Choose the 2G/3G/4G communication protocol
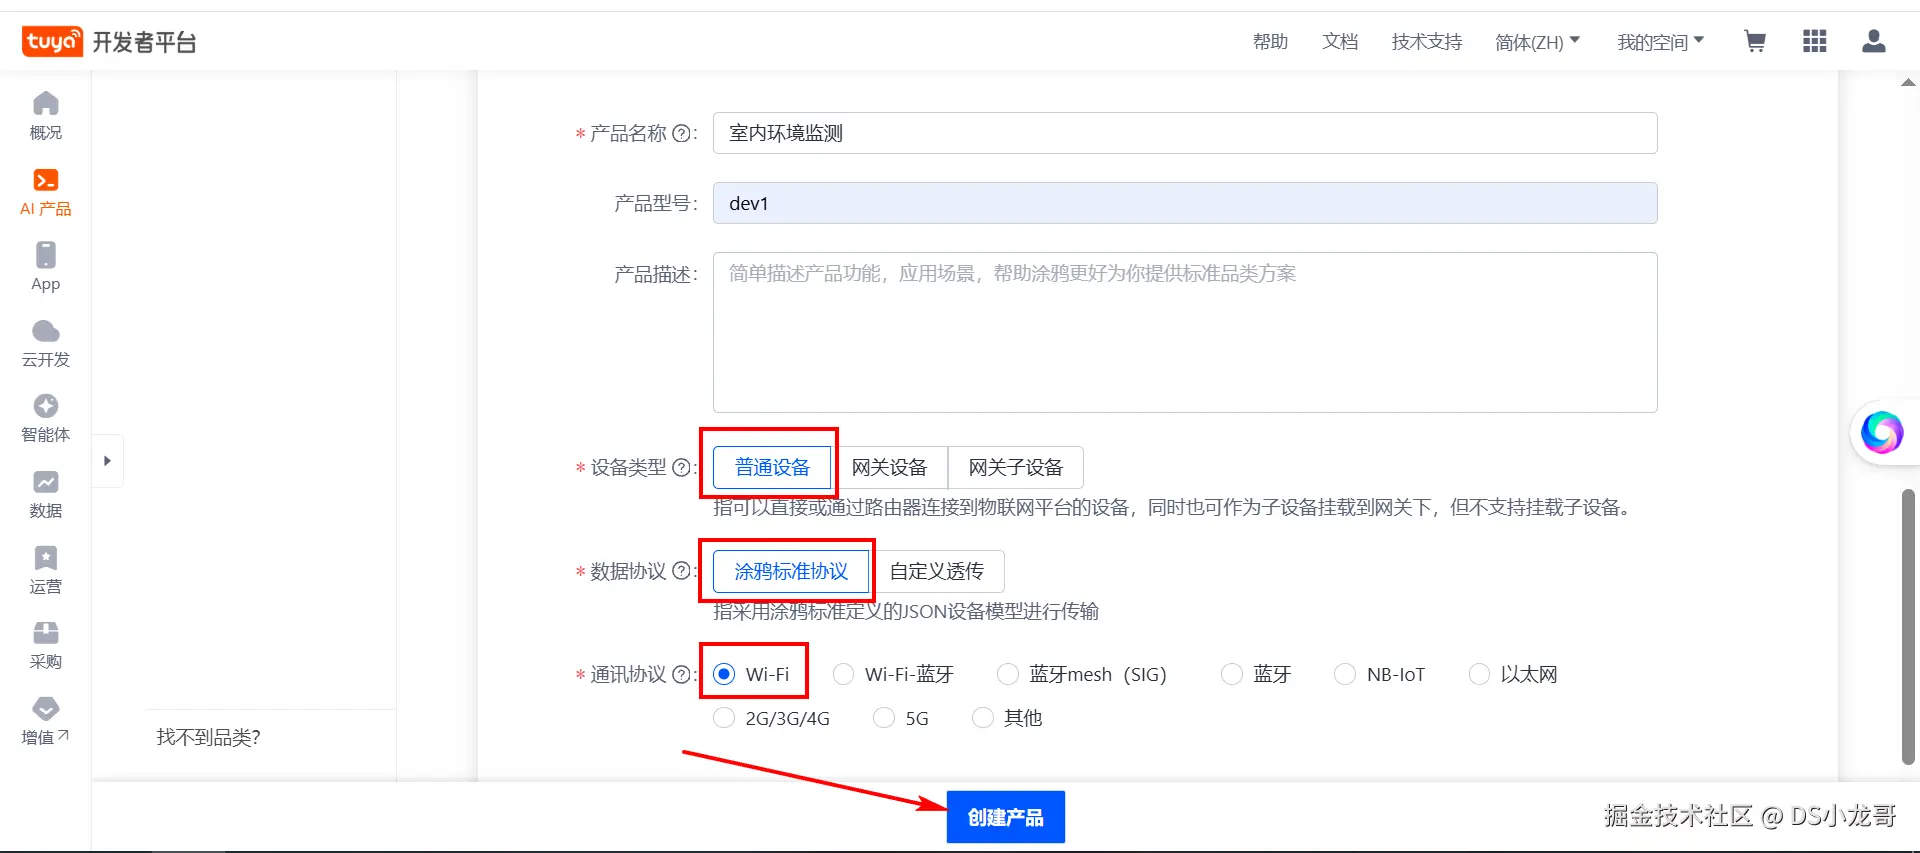Screen dimensions: 1920x853 772,718
